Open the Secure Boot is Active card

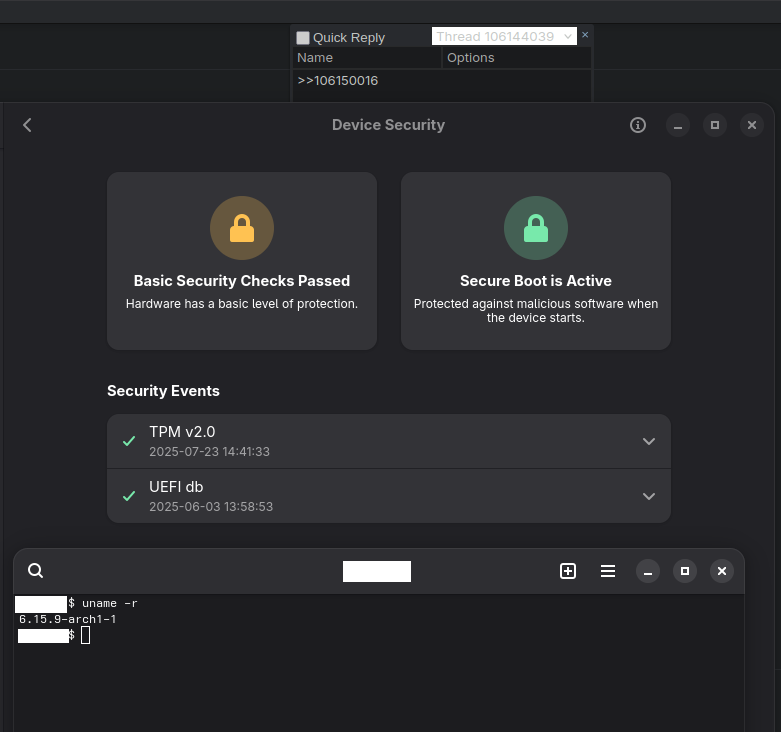coord(535,261)
